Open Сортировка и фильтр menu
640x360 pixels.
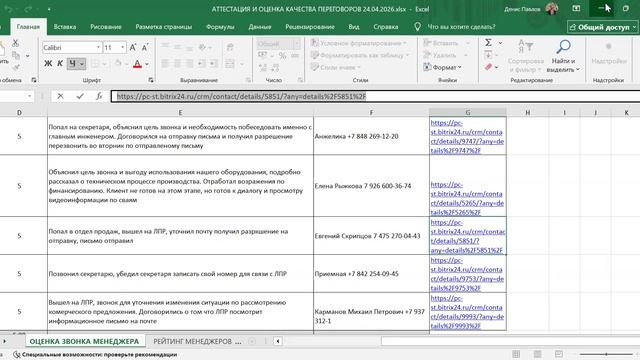[x=526, y=56]
